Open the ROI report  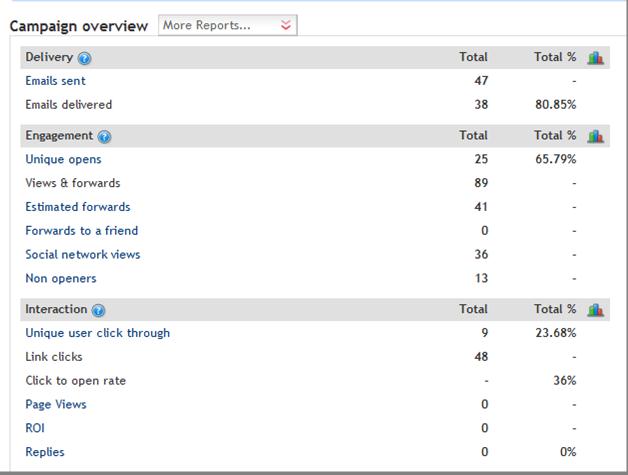tap(35, 428)
